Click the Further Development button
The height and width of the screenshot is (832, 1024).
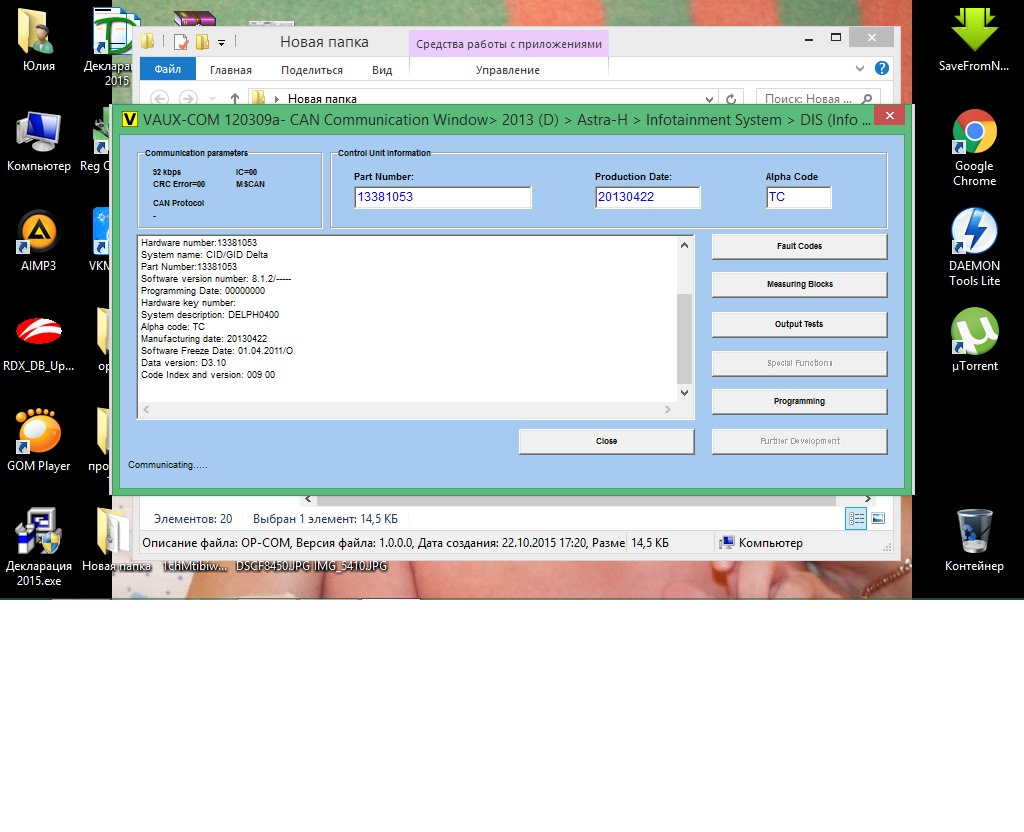coord(799,441)
